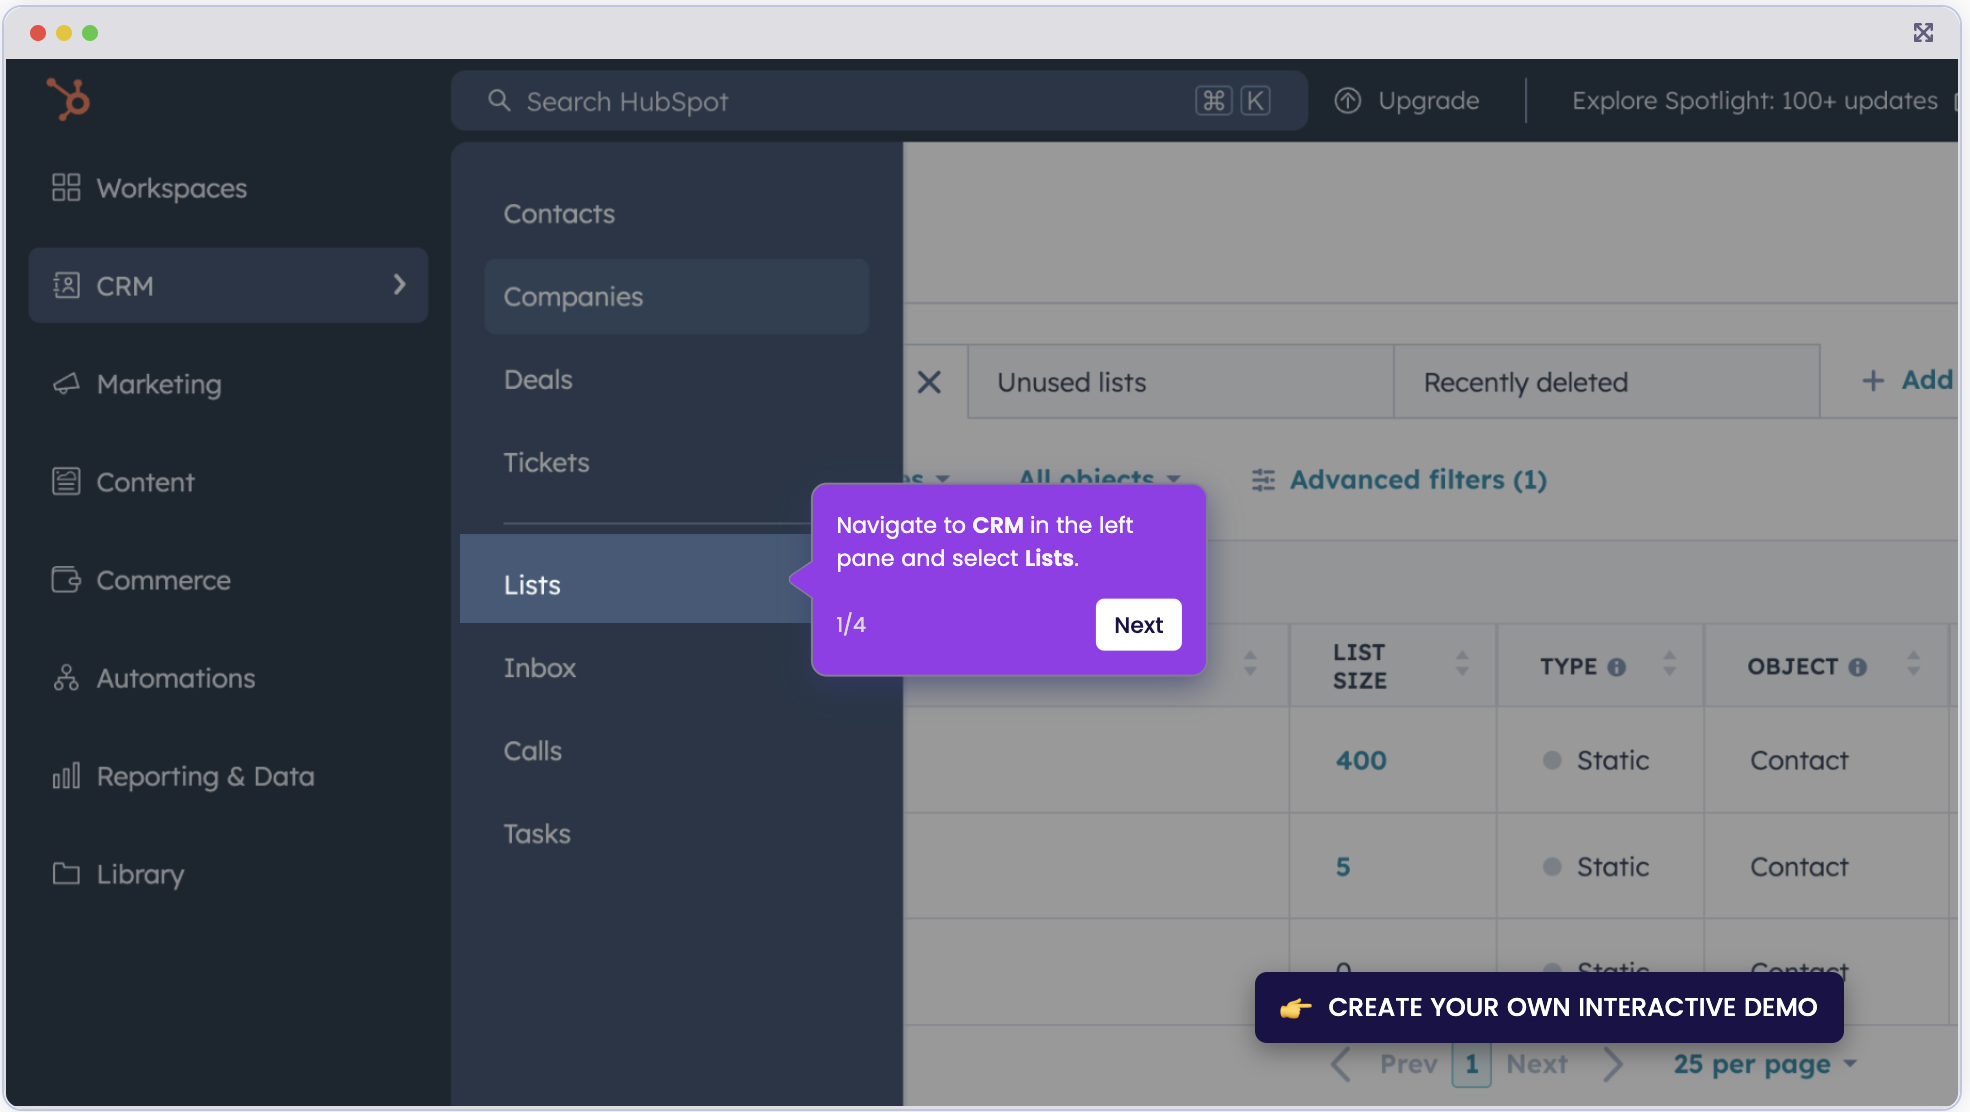Open the Library folder icon
Viewport: 1970px width, 1112px height.
[x=65, y=874]
